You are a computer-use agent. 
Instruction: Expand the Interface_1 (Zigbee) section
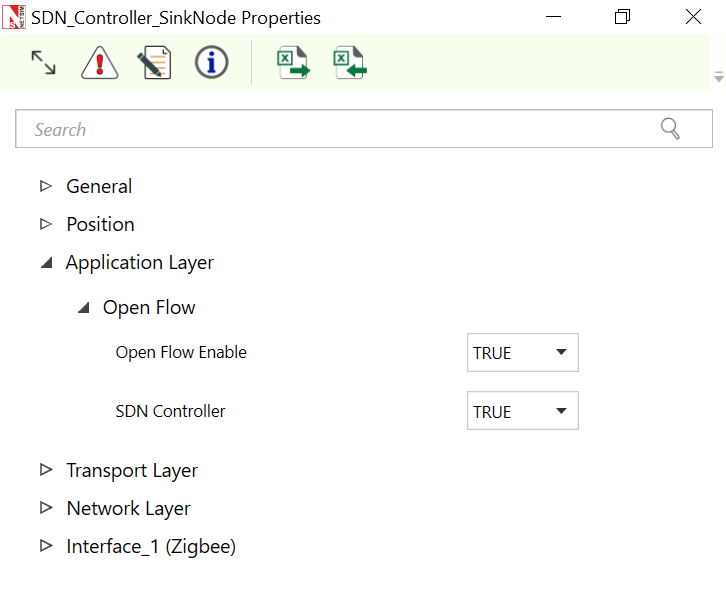45,546
